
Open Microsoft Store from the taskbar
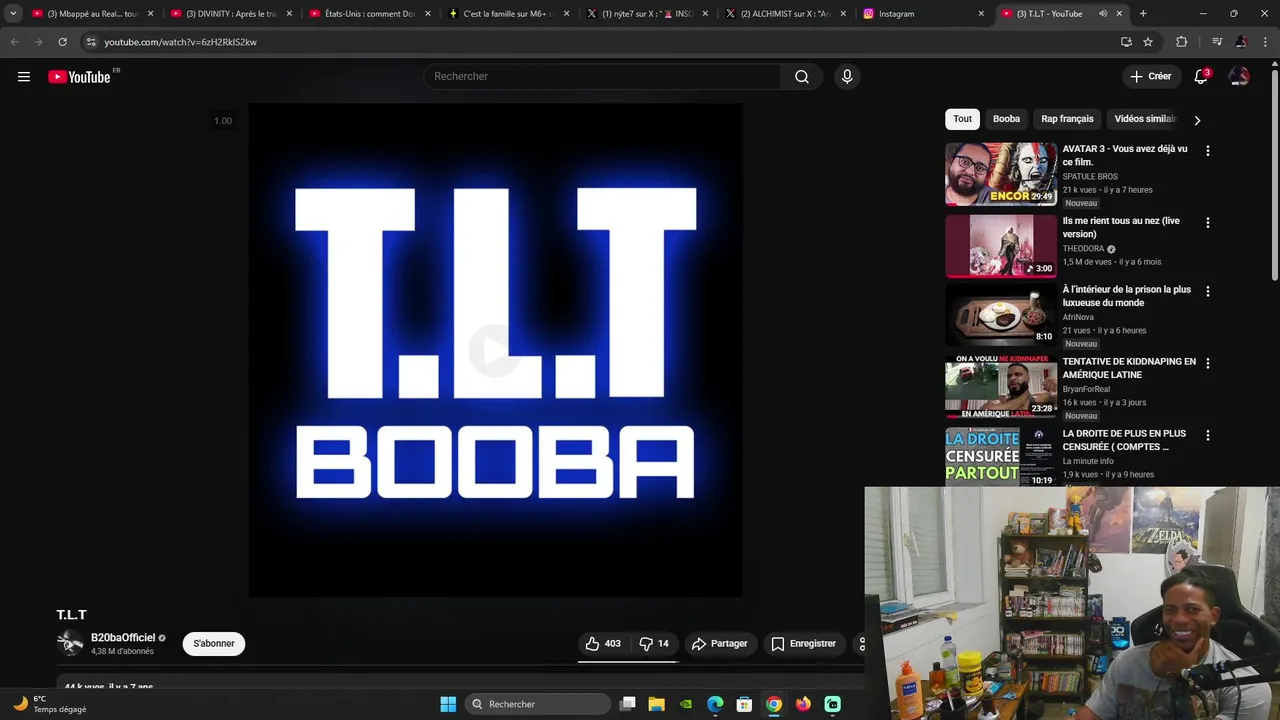pos(744,704)
